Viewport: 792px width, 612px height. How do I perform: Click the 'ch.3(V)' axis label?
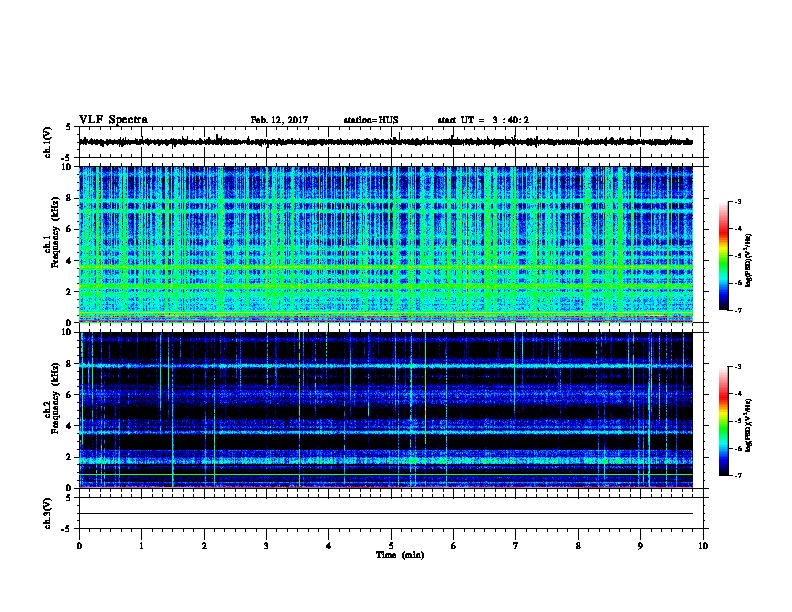pyautogui.click(x=48, y=513)
